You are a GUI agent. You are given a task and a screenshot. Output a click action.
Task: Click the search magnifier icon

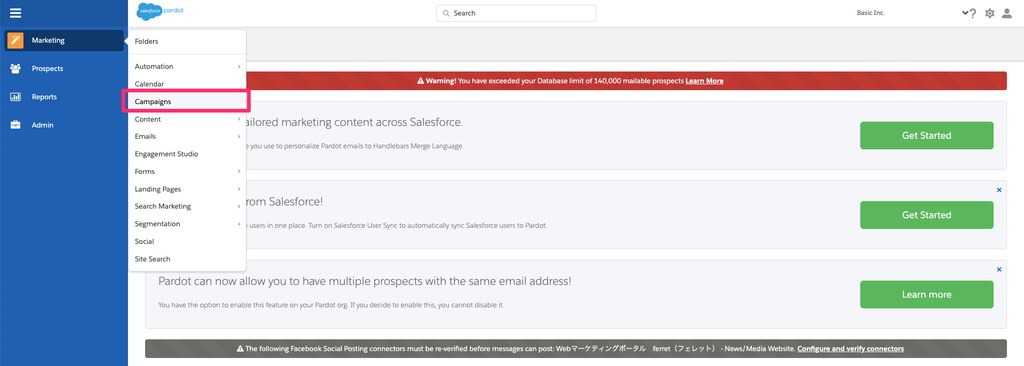tap(446, 13)
